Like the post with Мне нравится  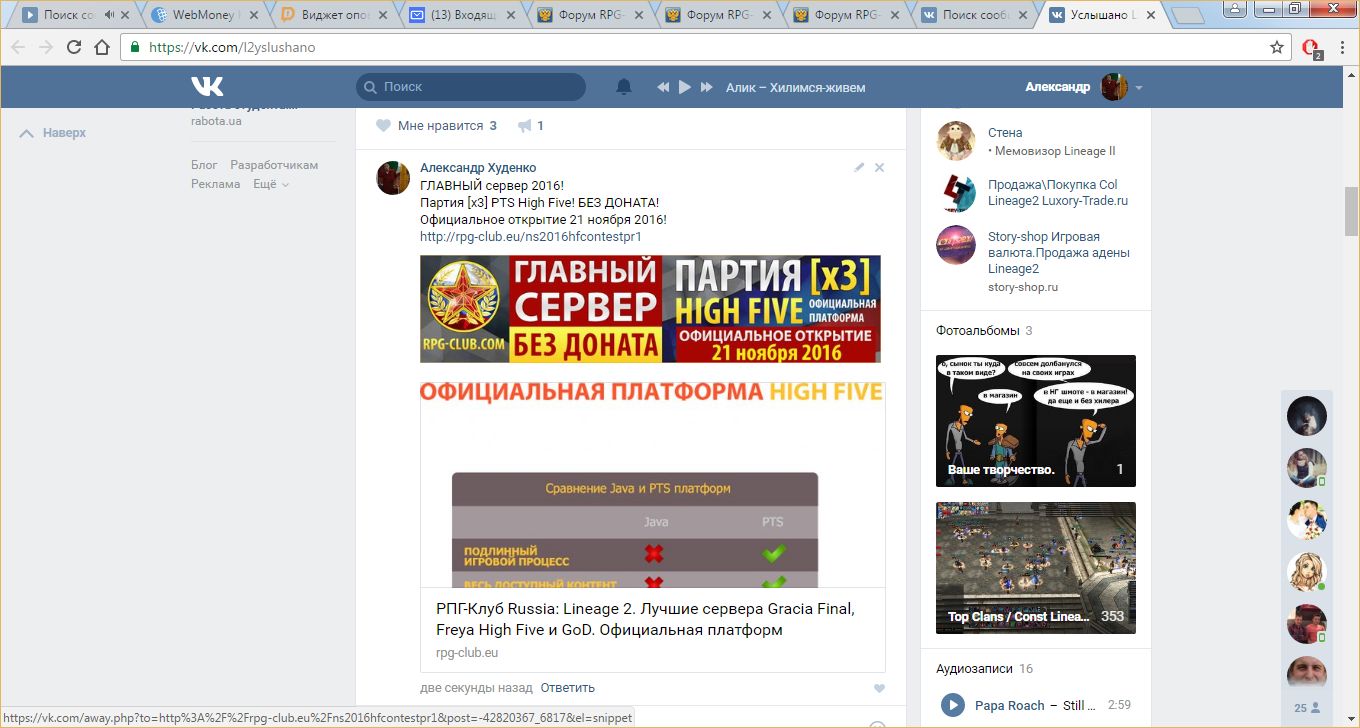coord(436,126)
